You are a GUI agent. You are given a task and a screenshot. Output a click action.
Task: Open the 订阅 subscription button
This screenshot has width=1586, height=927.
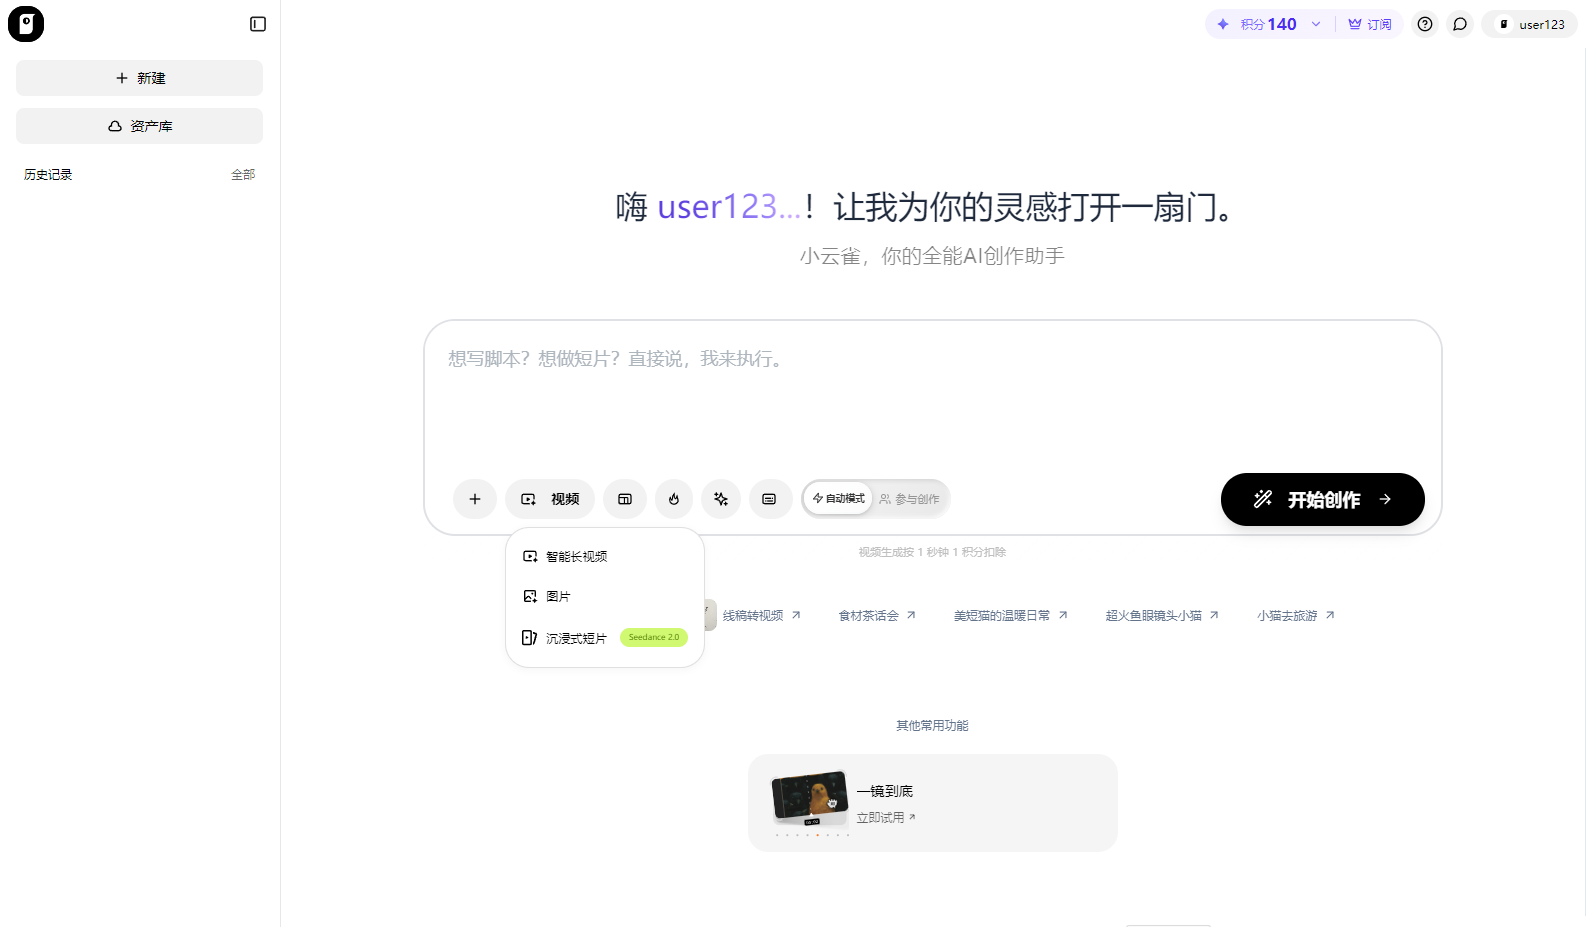point(1370,24)
